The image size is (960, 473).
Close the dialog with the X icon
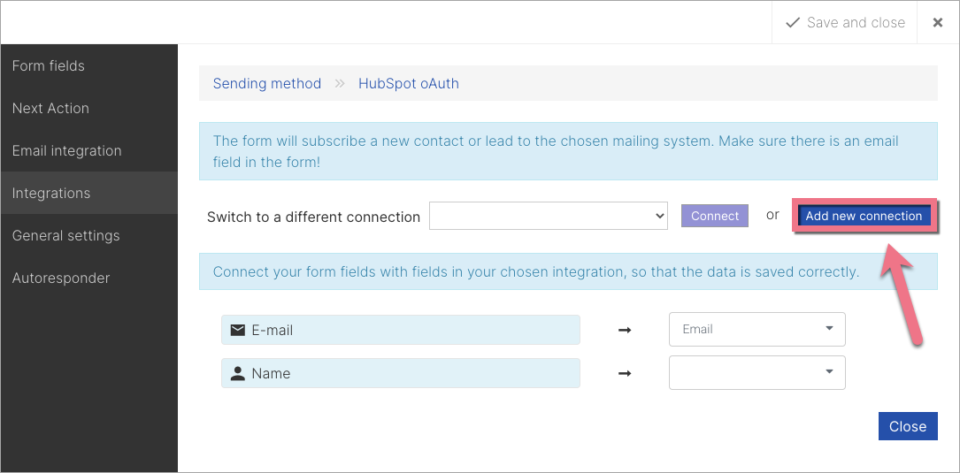pos(937,23)
